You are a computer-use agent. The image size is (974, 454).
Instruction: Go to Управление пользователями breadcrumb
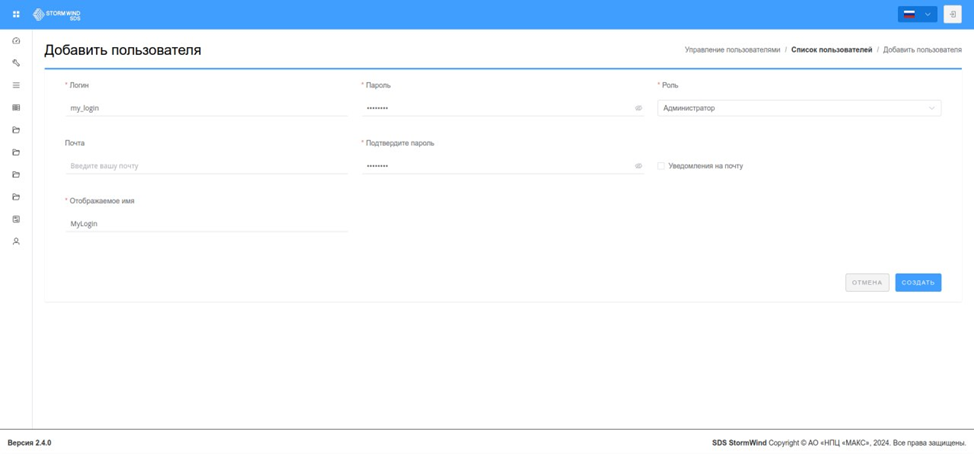pyautogui.click(x=732, y=50)
